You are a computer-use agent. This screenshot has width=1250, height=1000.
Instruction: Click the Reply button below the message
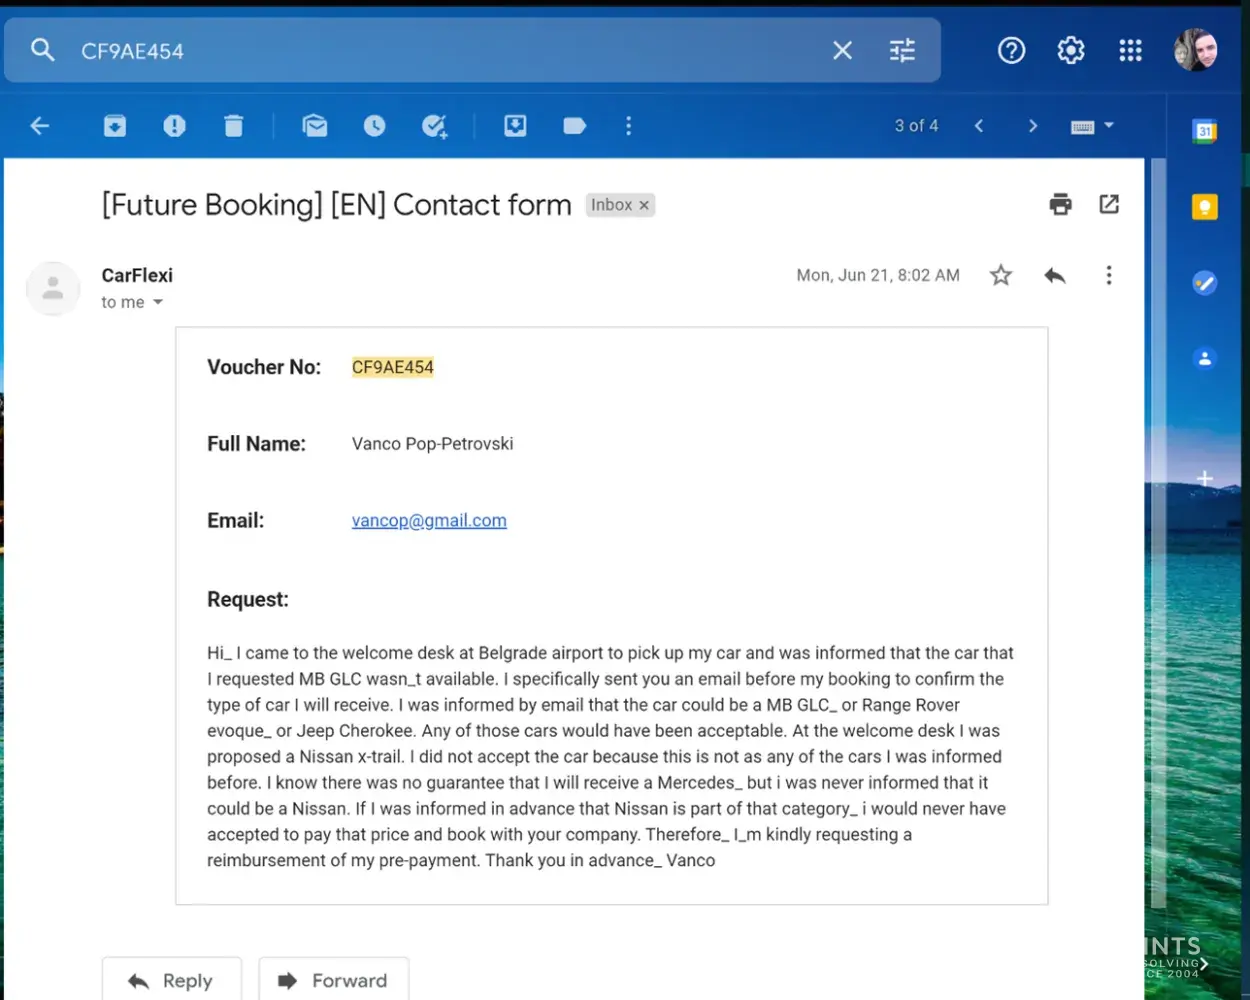[172, 980]
